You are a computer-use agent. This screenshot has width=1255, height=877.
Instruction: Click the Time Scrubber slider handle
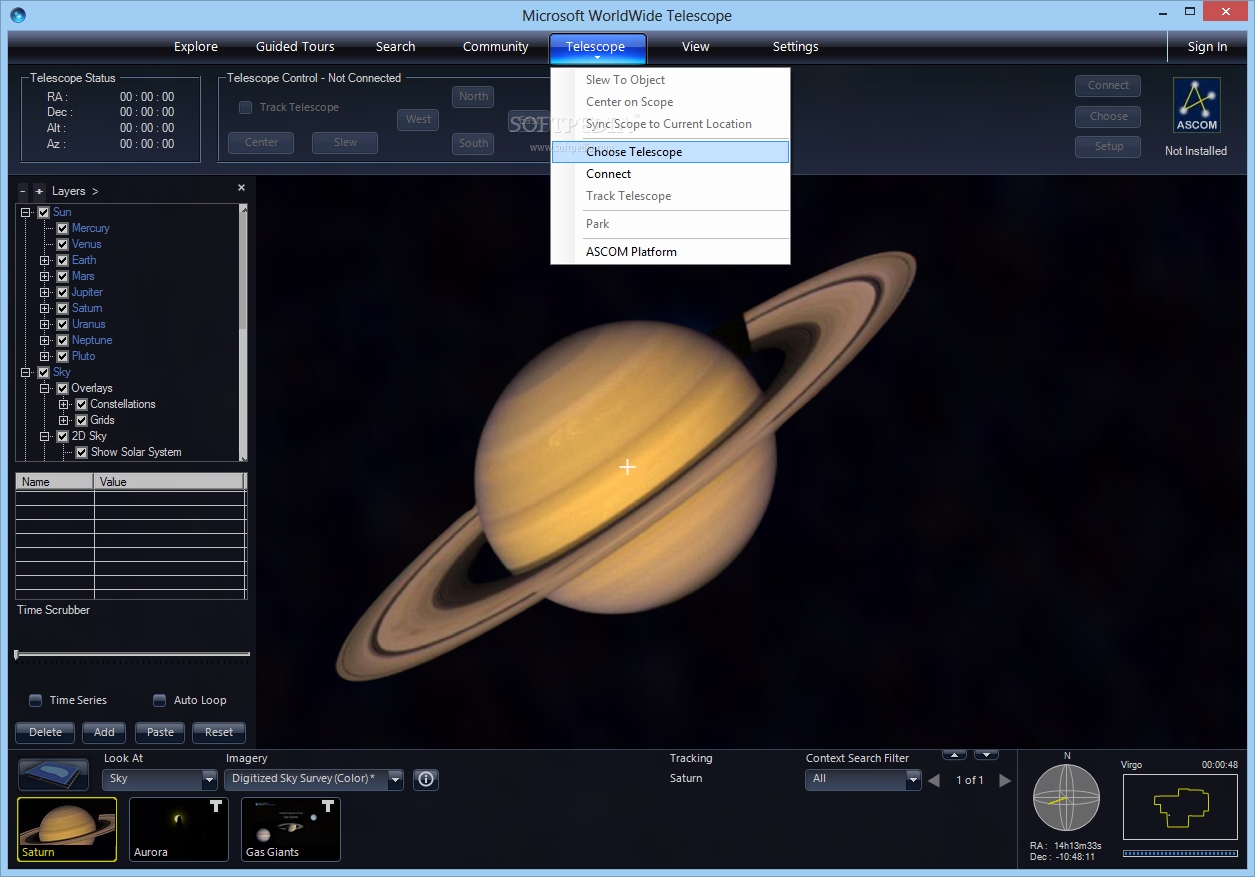(17, 655)
